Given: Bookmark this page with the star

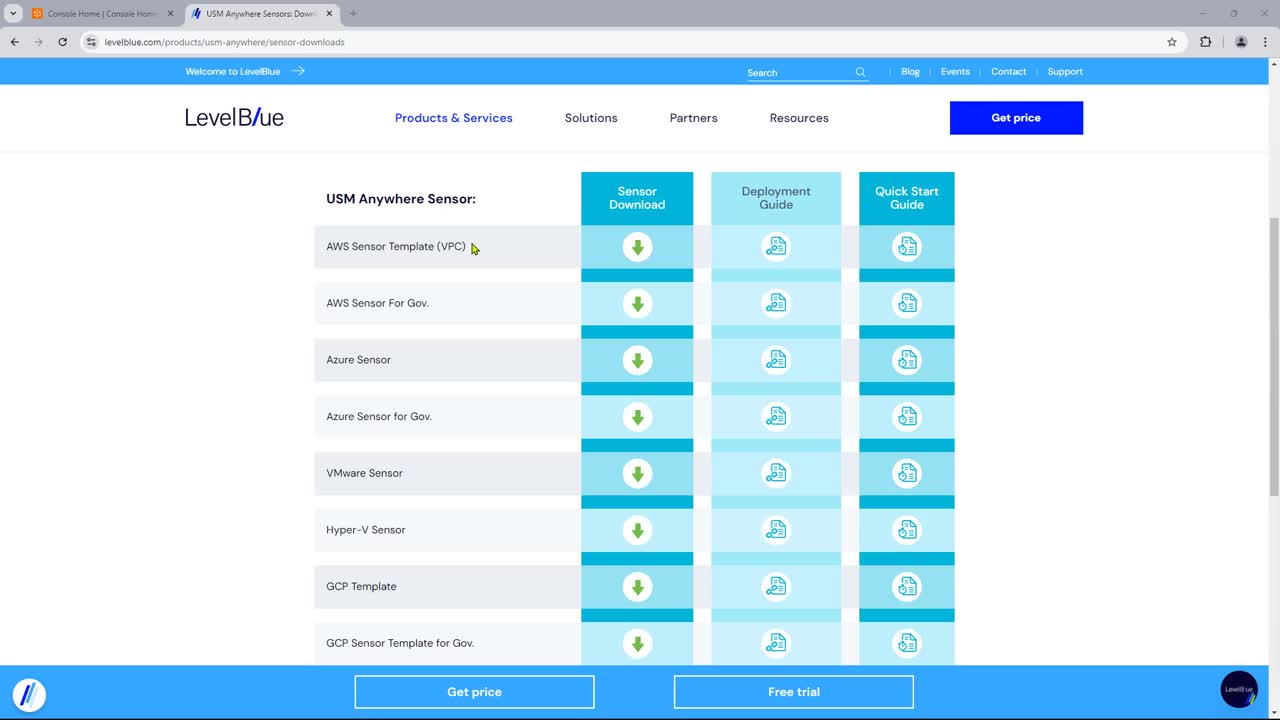Looking at the screenshot, I should click(1172, 42).
